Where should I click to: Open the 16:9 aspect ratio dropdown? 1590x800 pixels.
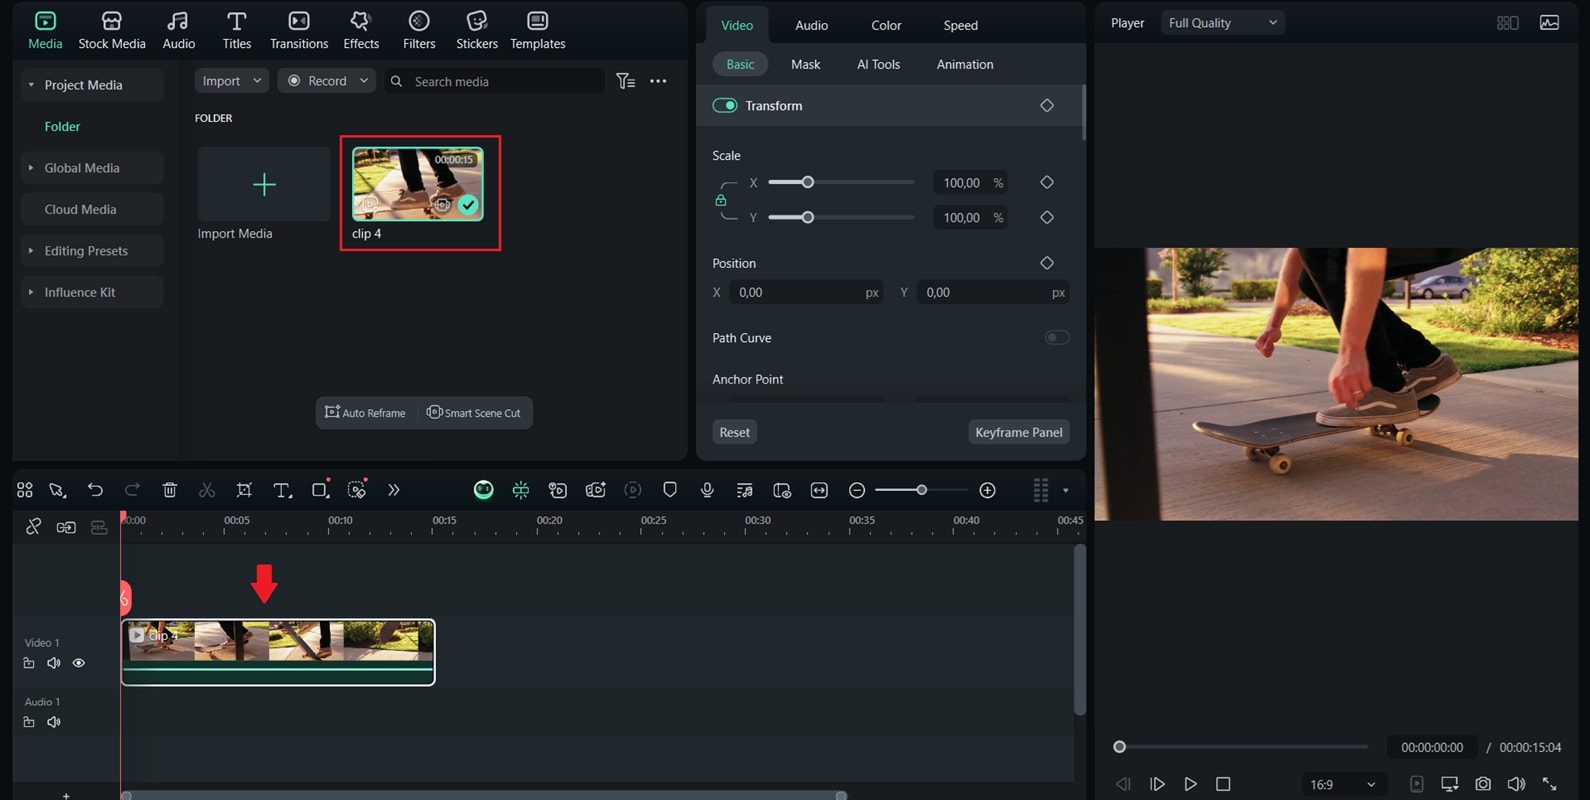pos(1343,784)
